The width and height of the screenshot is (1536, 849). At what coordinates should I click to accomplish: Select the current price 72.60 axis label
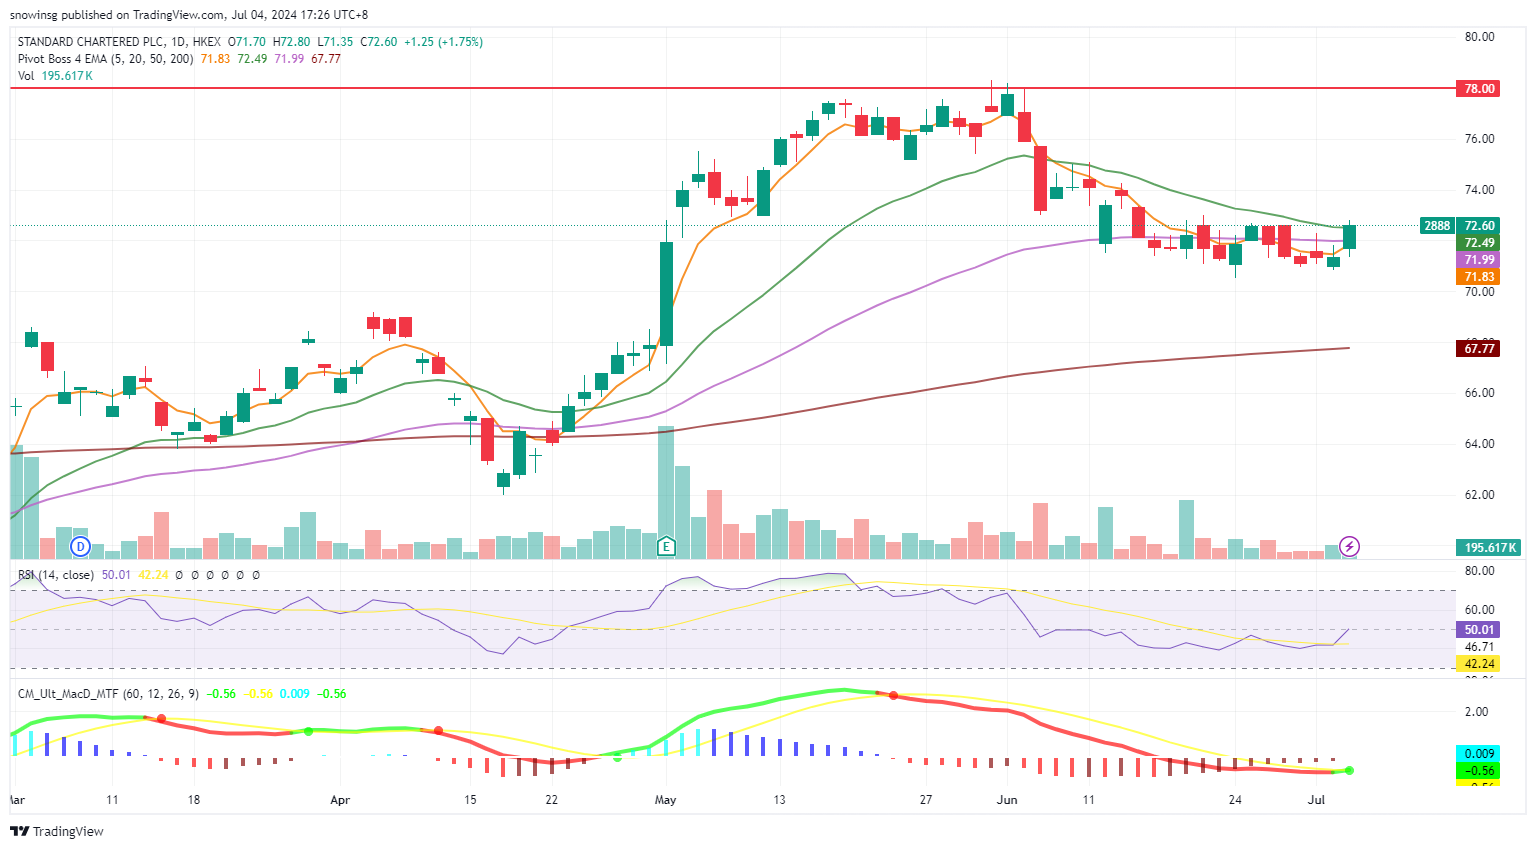[1479, 226]
